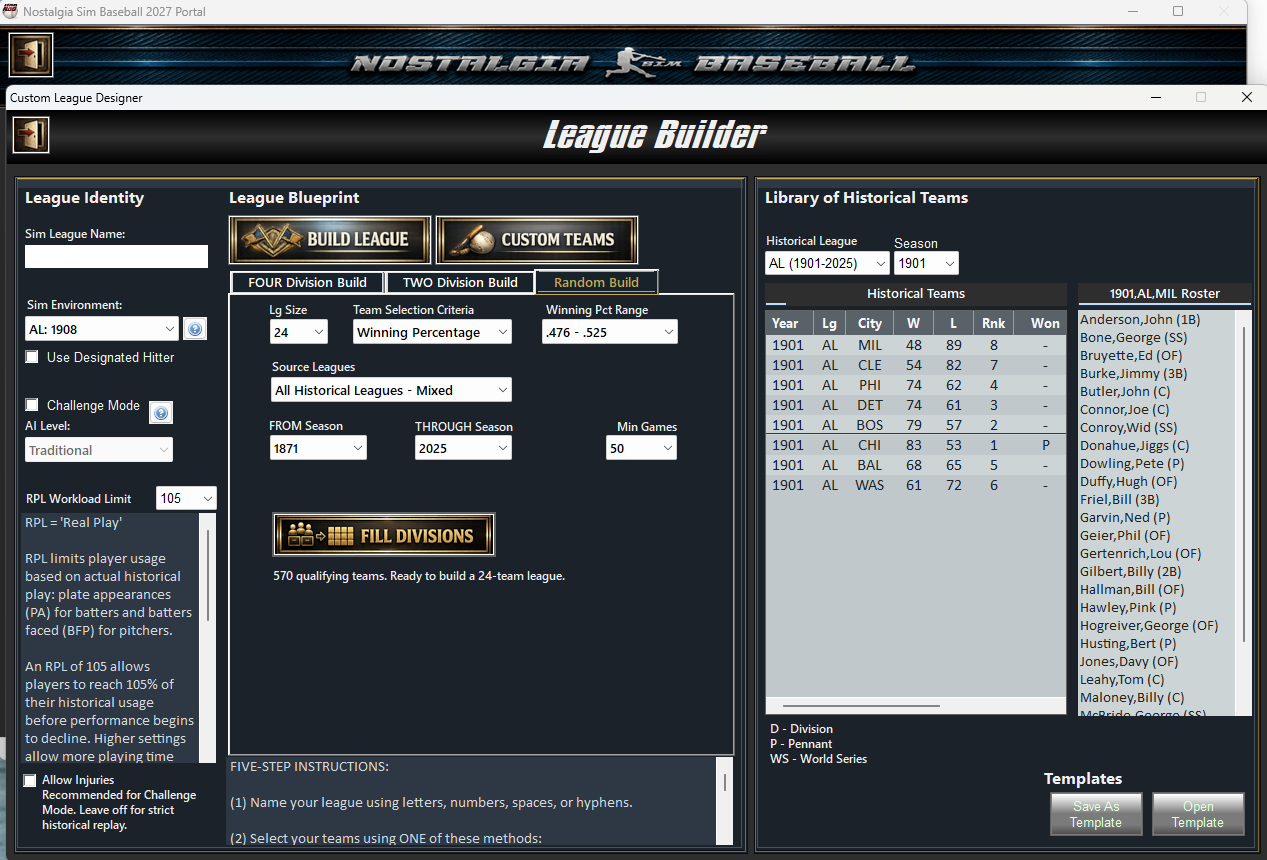The width and height of the screenshot is (1267, 860).
Task: Click the W column header
Action: tap(913, 323)
